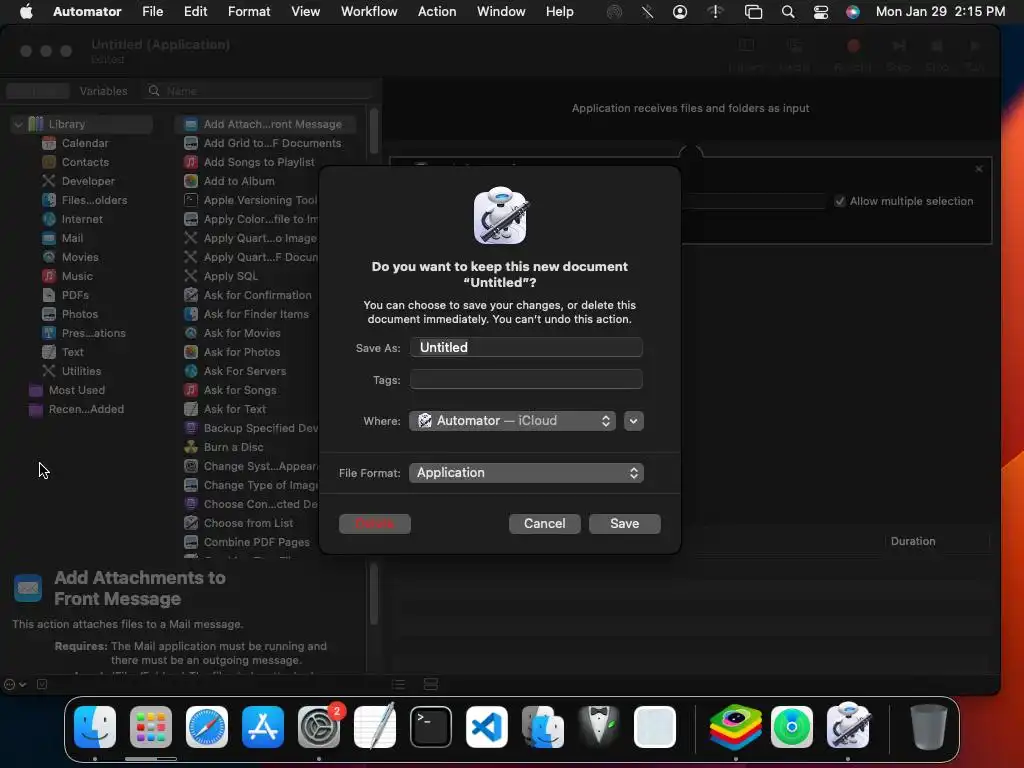Close the workflow action with X
This screenshot has width=1024, height=768.
point(979,169)
